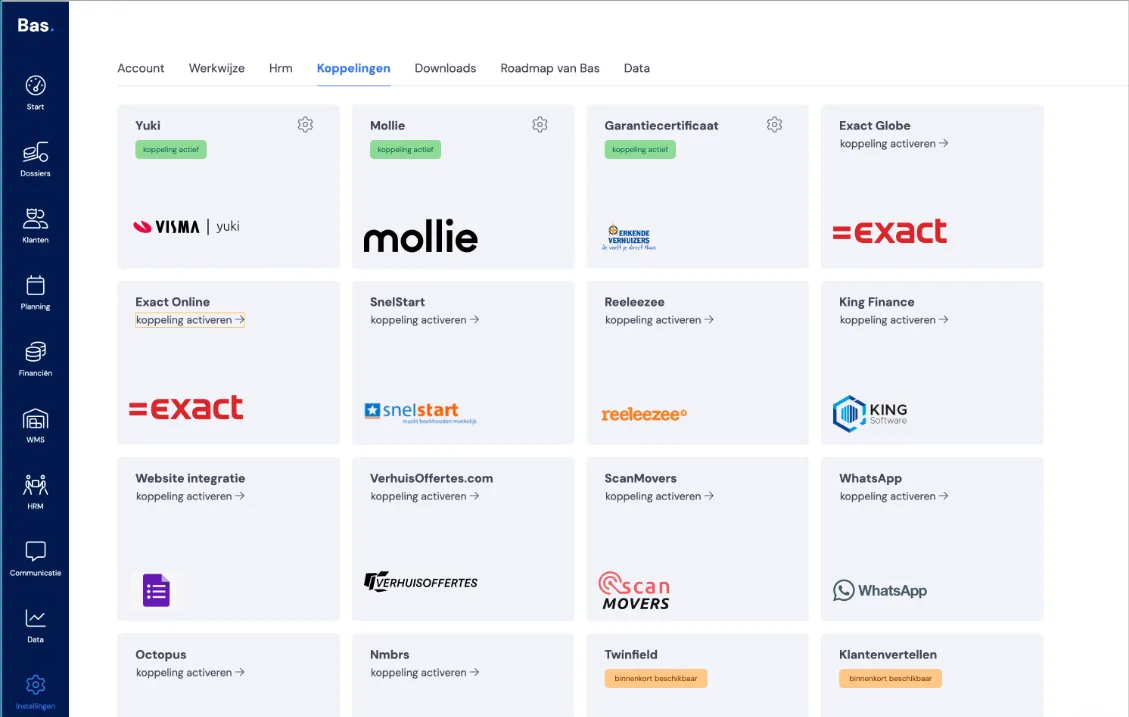The width and height of the screenshot is (1129, 717).
Task: Click the Visma Yuki logo
Action: [x=186, y=227]
